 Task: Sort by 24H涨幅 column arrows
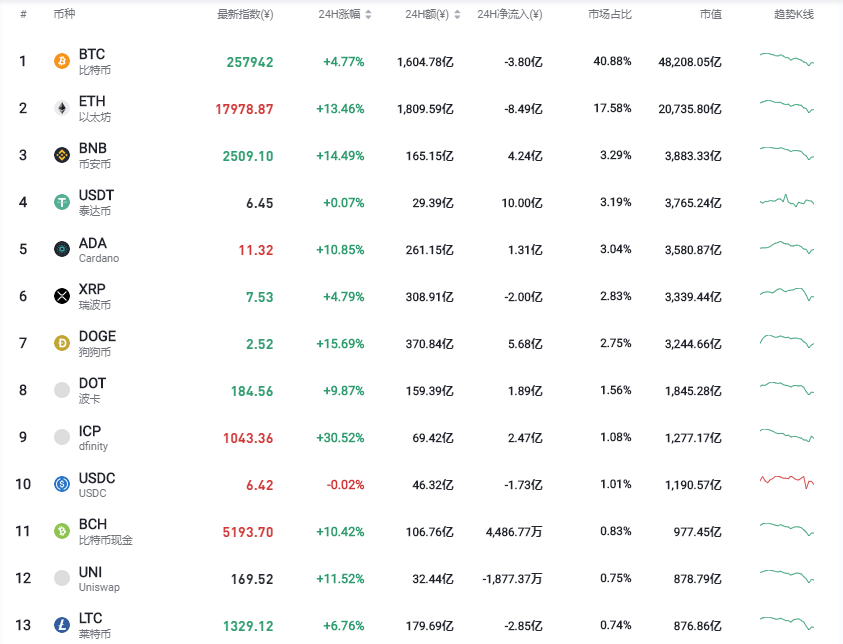(368, 15)
